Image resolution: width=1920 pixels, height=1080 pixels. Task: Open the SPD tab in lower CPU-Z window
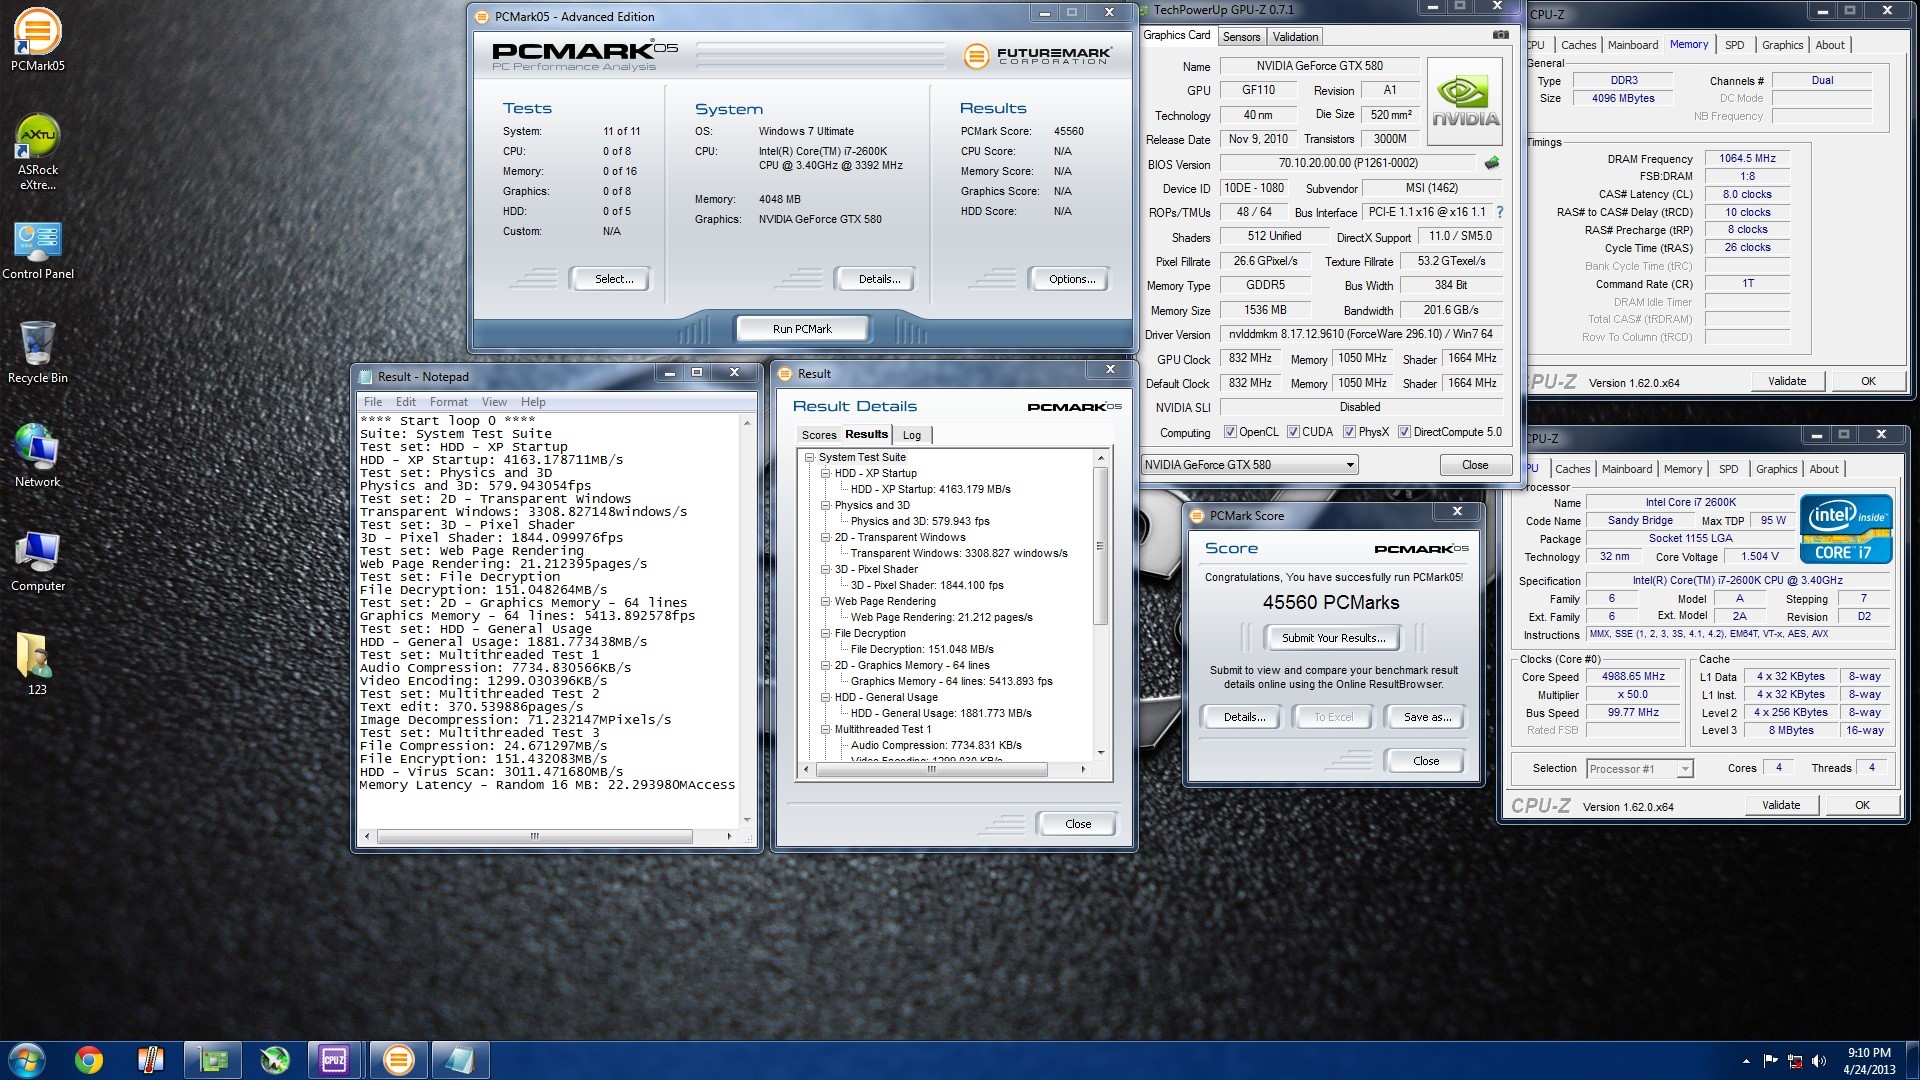[1728, 469]
